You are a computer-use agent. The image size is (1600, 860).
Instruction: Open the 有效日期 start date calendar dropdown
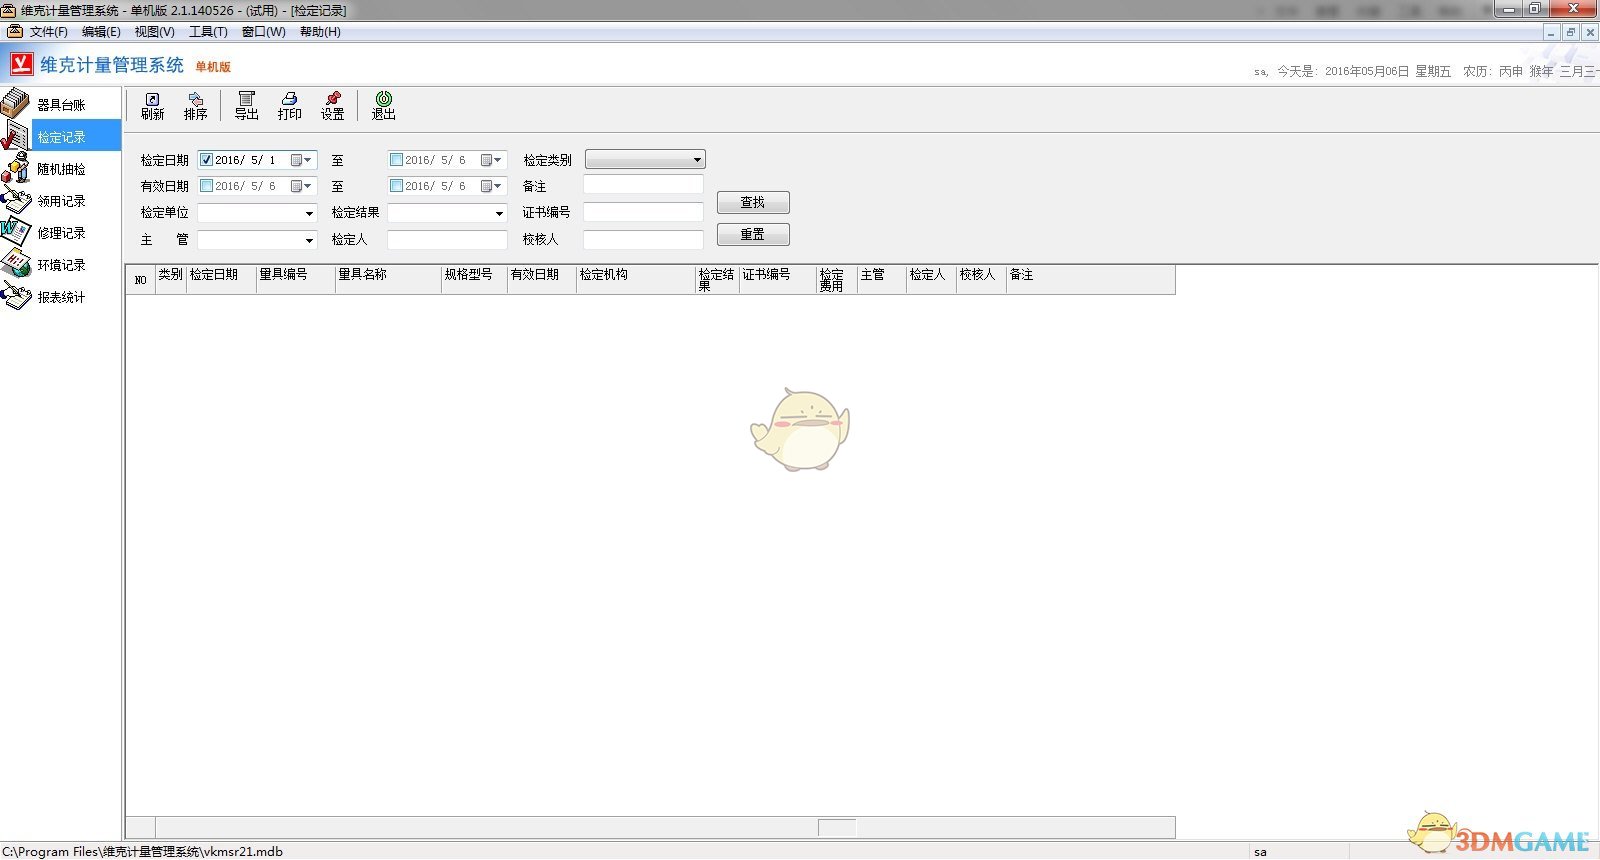click(301, 186)
